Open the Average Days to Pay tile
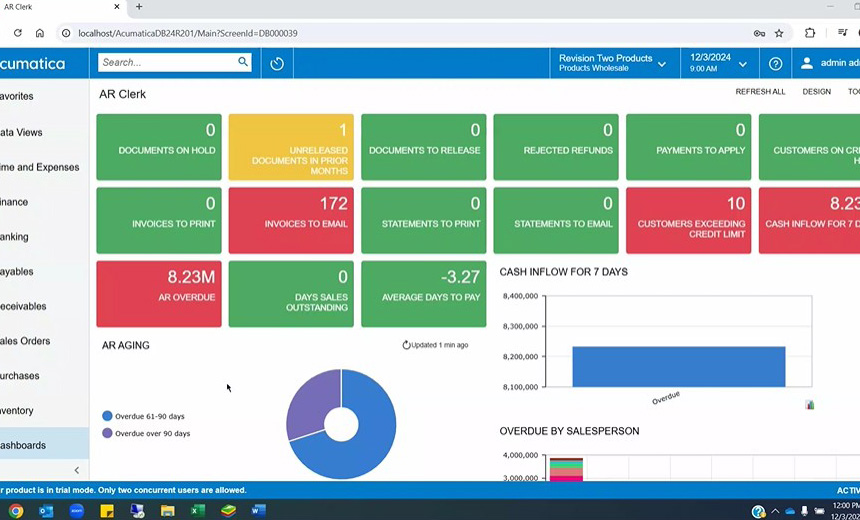The image size is (860, 520). (x=423, y=294)
